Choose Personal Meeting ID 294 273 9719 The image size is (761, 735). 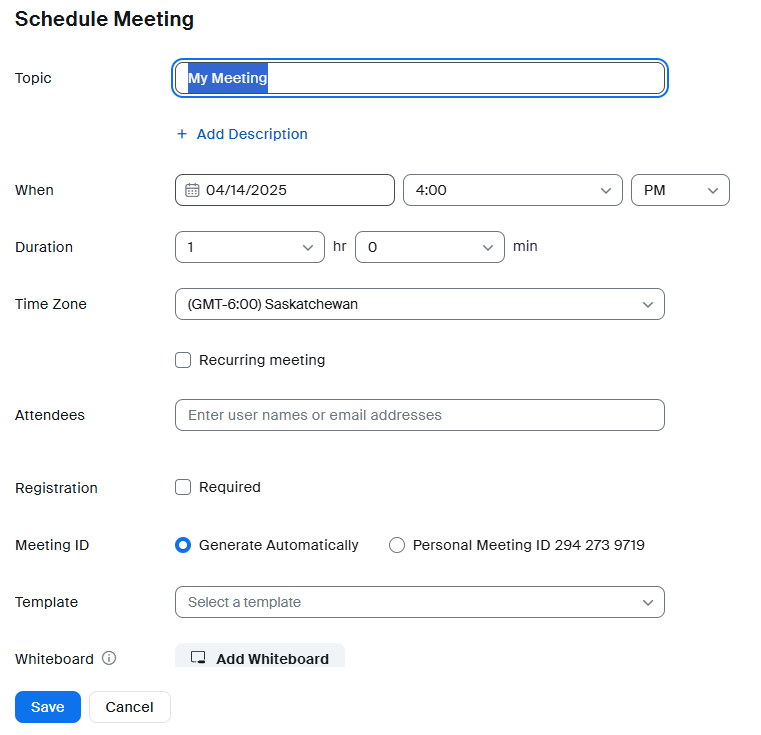point(397,545)
